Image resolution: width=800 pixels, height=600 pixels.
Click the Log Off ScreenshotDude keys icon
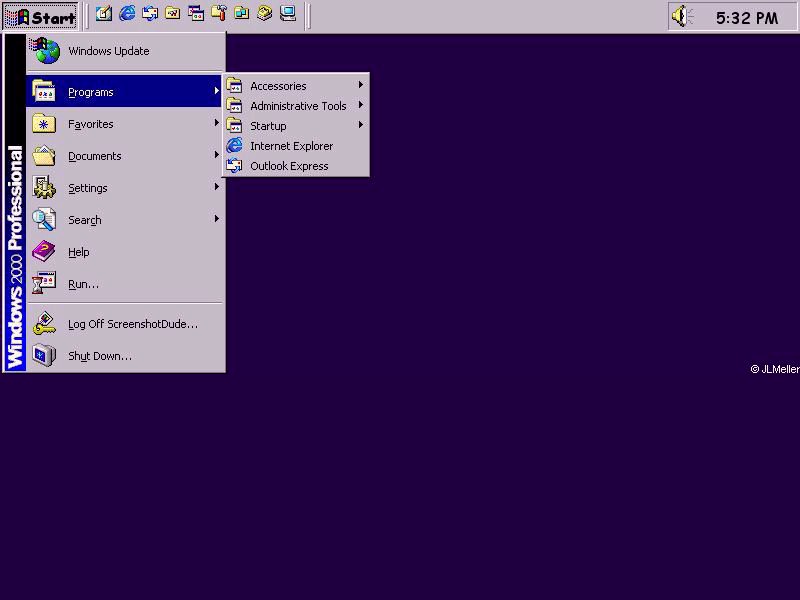tap(44, 323)
